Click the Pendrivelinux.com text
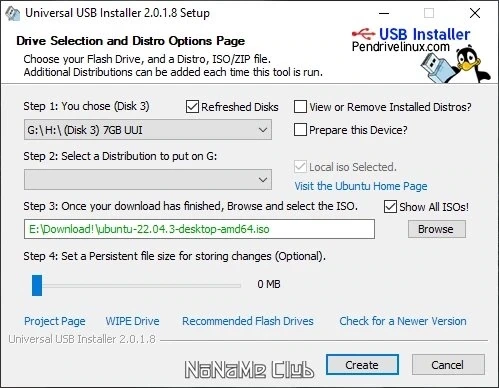499x388 pixels. pyautogui.click(x=401, y=47)
